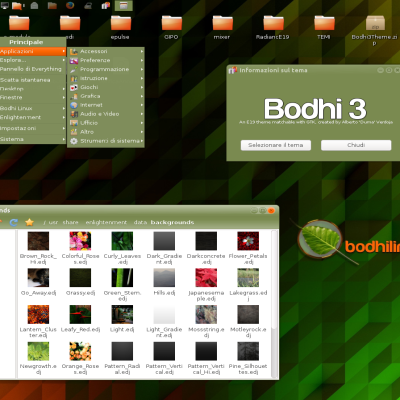400x400 pixels.
Task: Click the Selezionare il tema button
Action: 276,145
